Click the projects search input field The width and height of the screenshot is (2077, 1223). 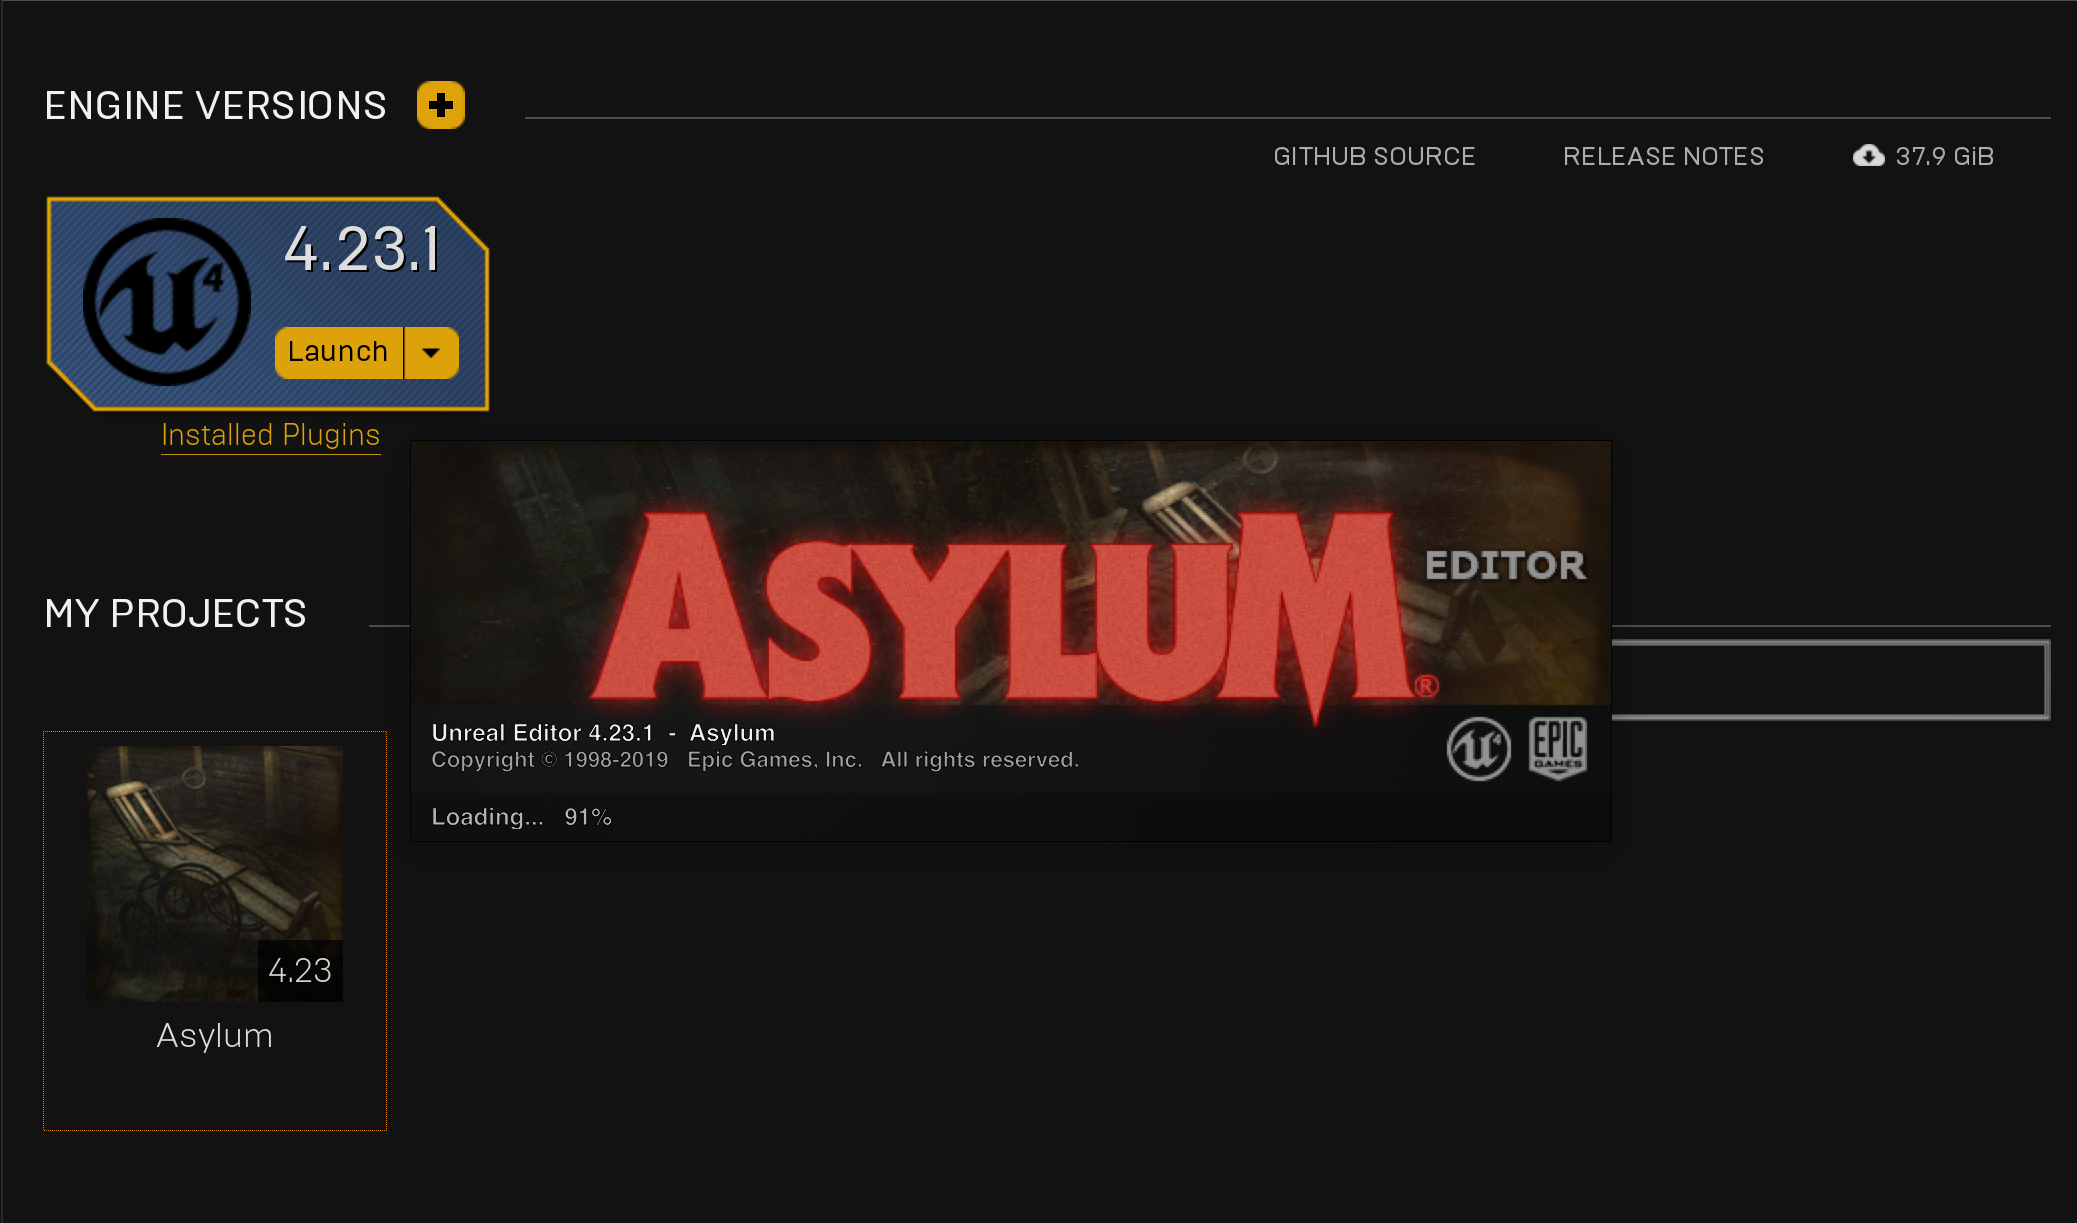pos(1830,680)
